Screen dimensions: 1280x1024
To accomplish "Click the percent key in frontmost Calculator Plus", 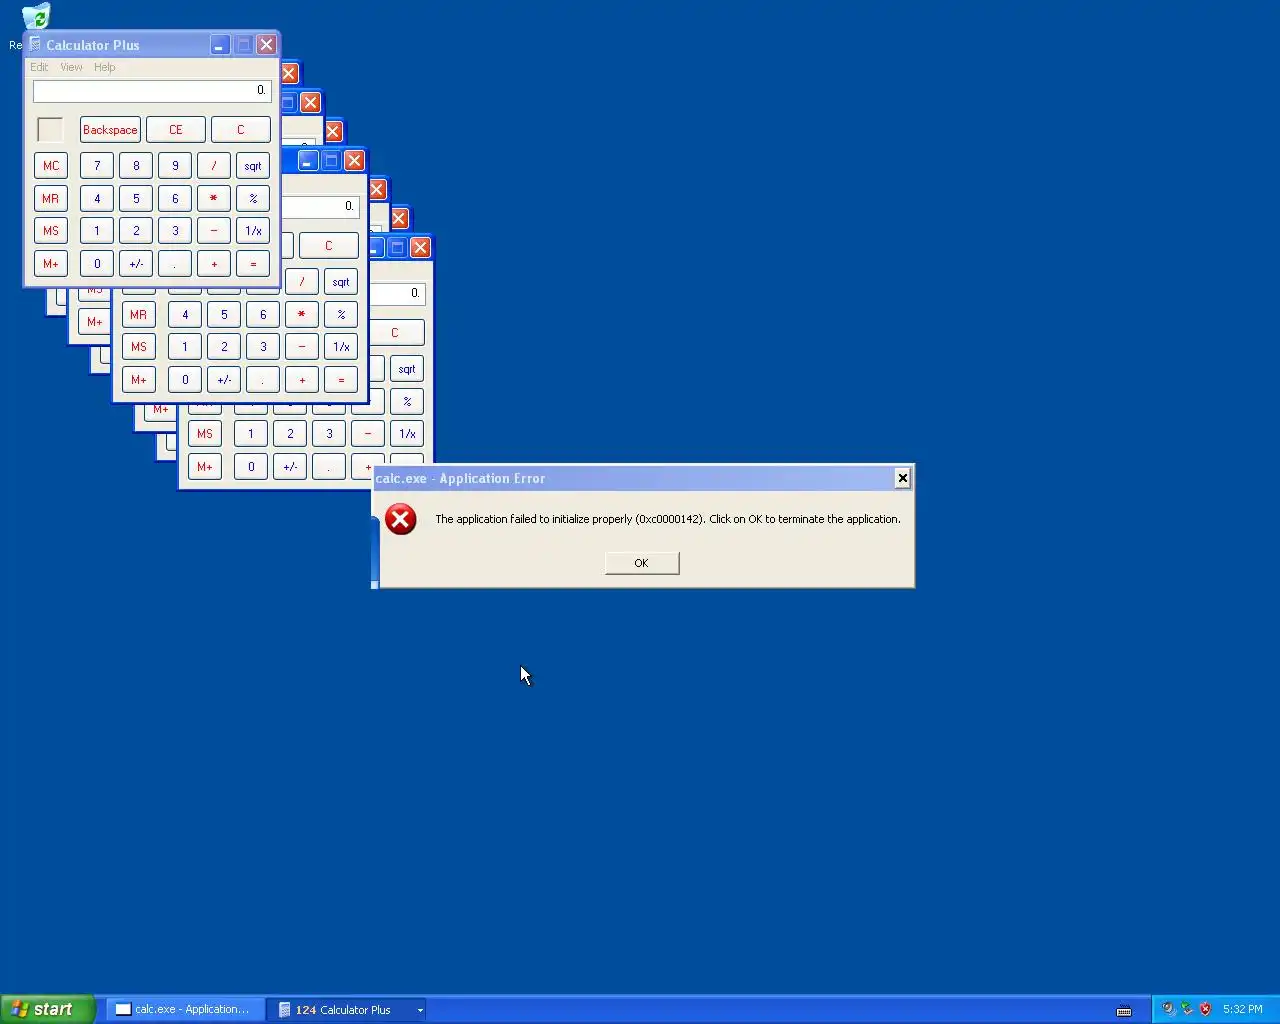I will coord(253,199).
